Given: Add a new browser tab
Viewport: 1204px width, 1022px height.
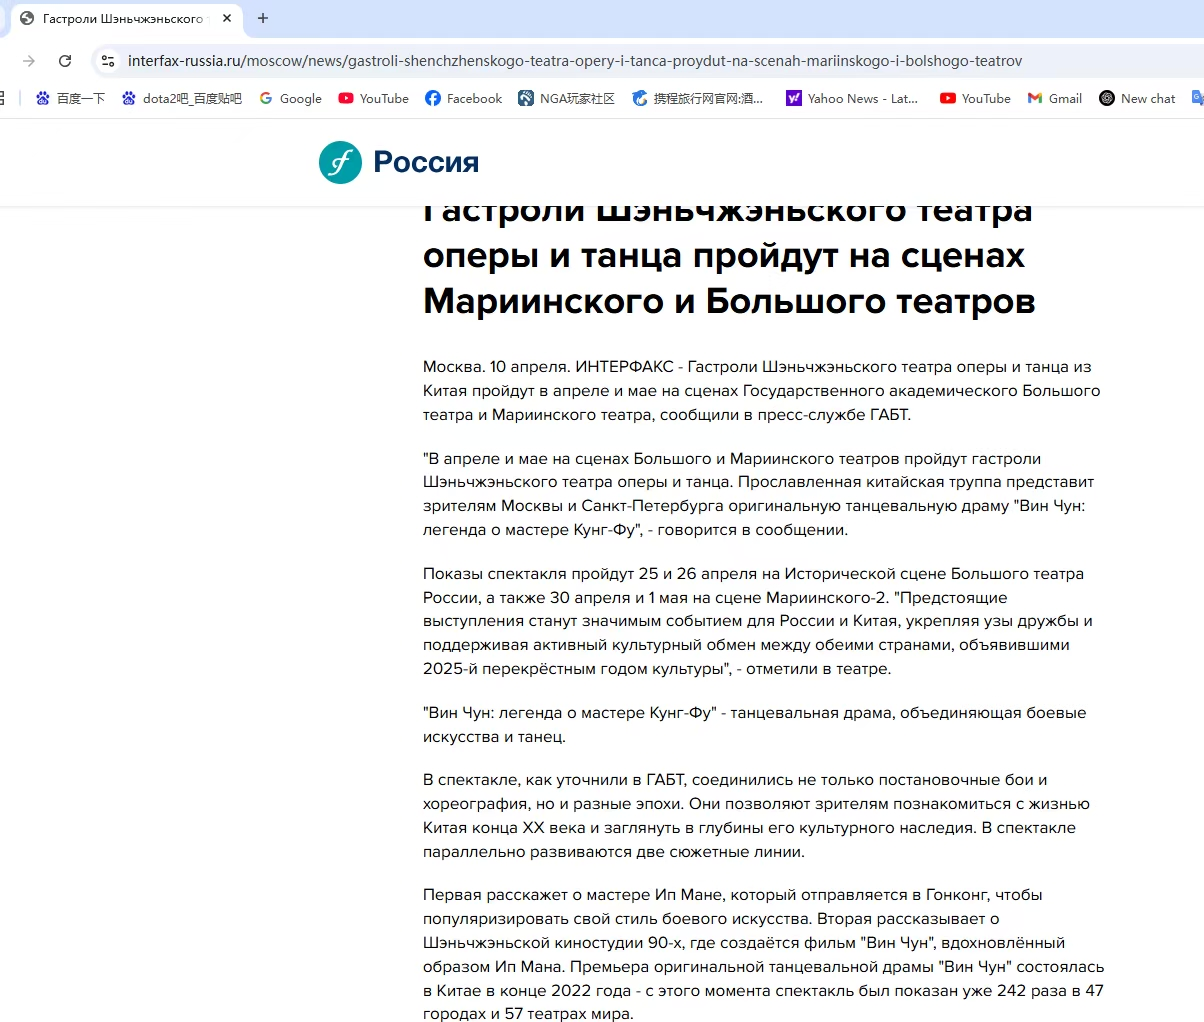Looking at the screenshot, I should (x=263, y=18).
